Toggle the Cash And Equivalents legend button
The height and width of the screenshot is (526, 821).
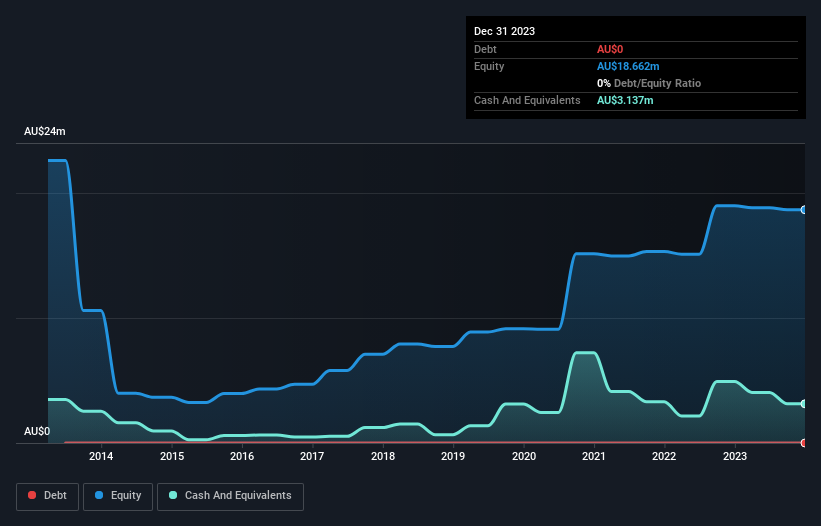point(230,496)
